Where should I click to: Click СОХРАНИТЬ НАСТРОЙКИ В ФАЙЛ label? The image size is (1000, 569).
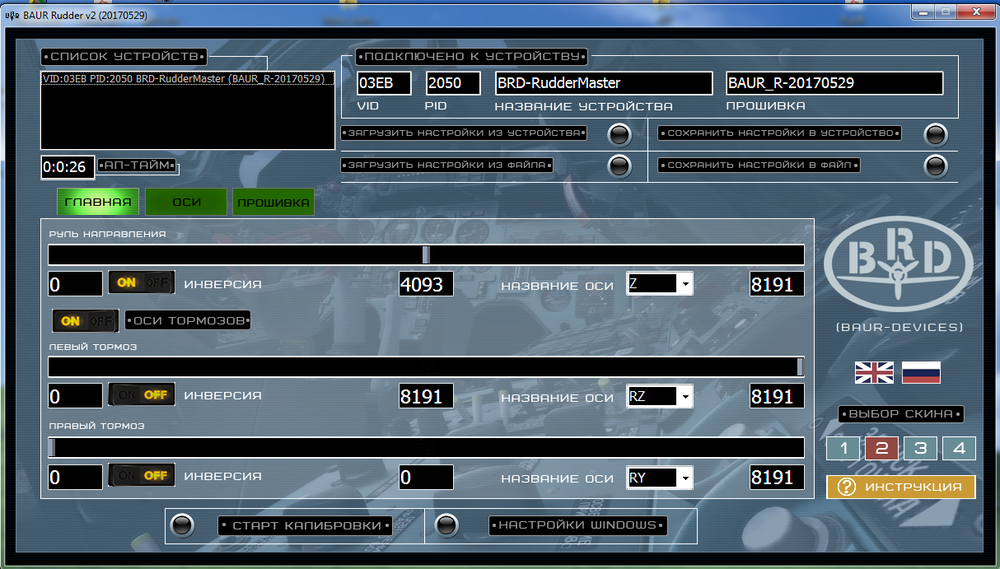(x=759, y=165)
